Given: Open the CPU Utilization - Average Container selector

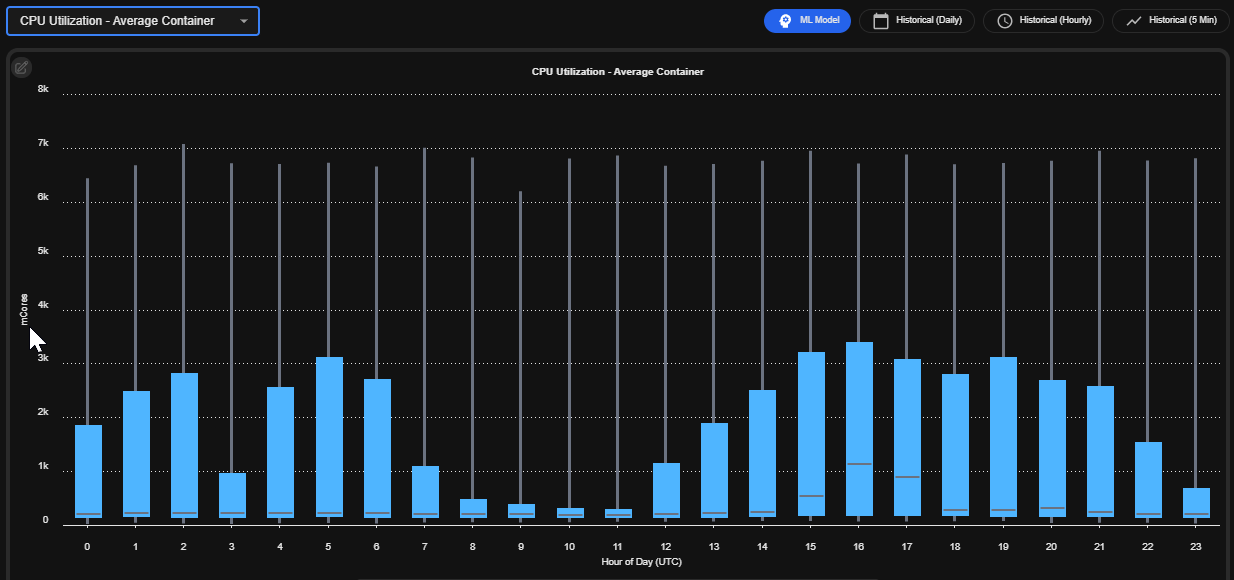Looking at the screenshot, I should (133, 21).
